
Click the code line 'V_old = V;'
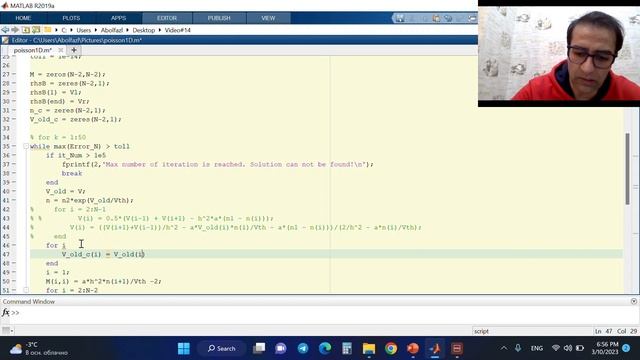tap(65, 191)
